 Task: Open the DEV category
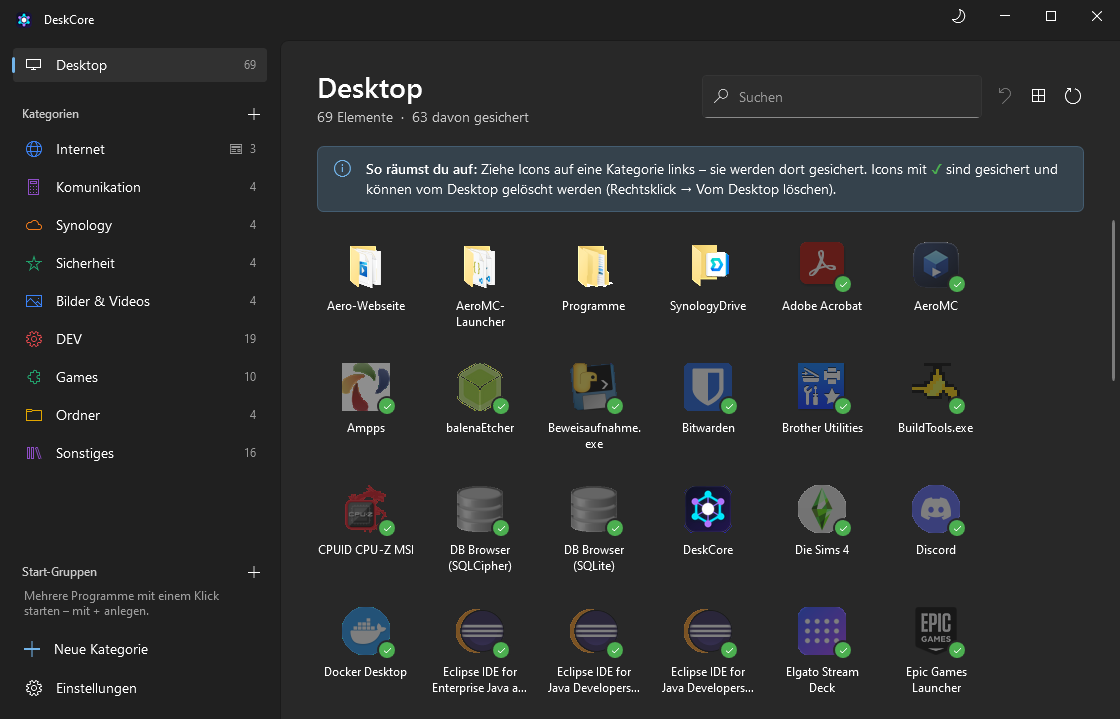click(140, 339)
